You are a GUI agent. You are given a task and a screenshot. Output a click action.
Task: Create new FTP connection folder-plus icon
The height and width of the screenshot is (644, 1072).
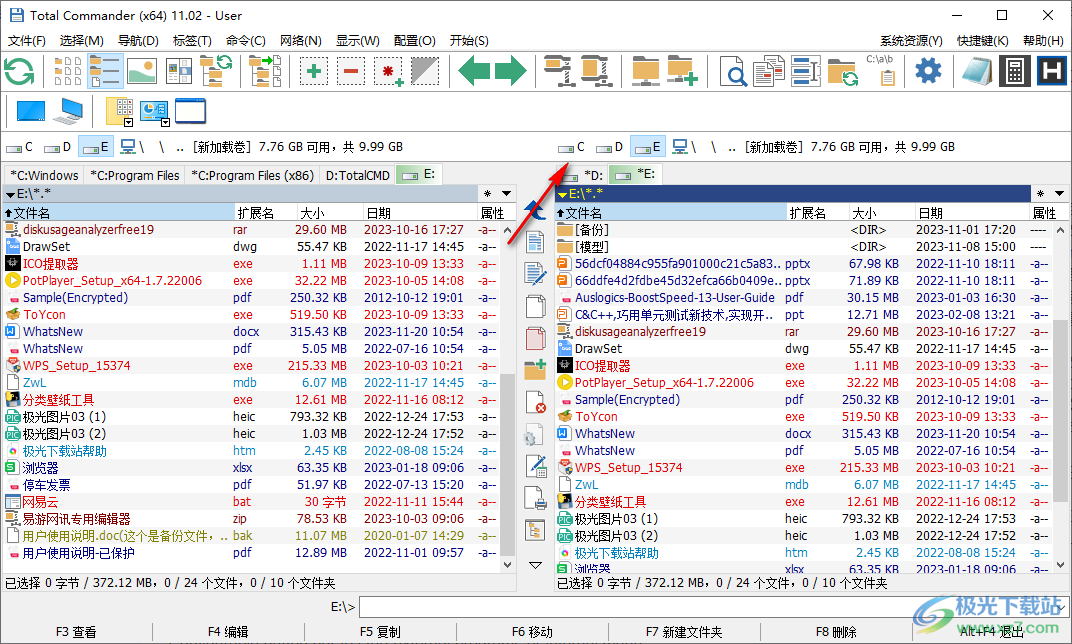[682, 71]
